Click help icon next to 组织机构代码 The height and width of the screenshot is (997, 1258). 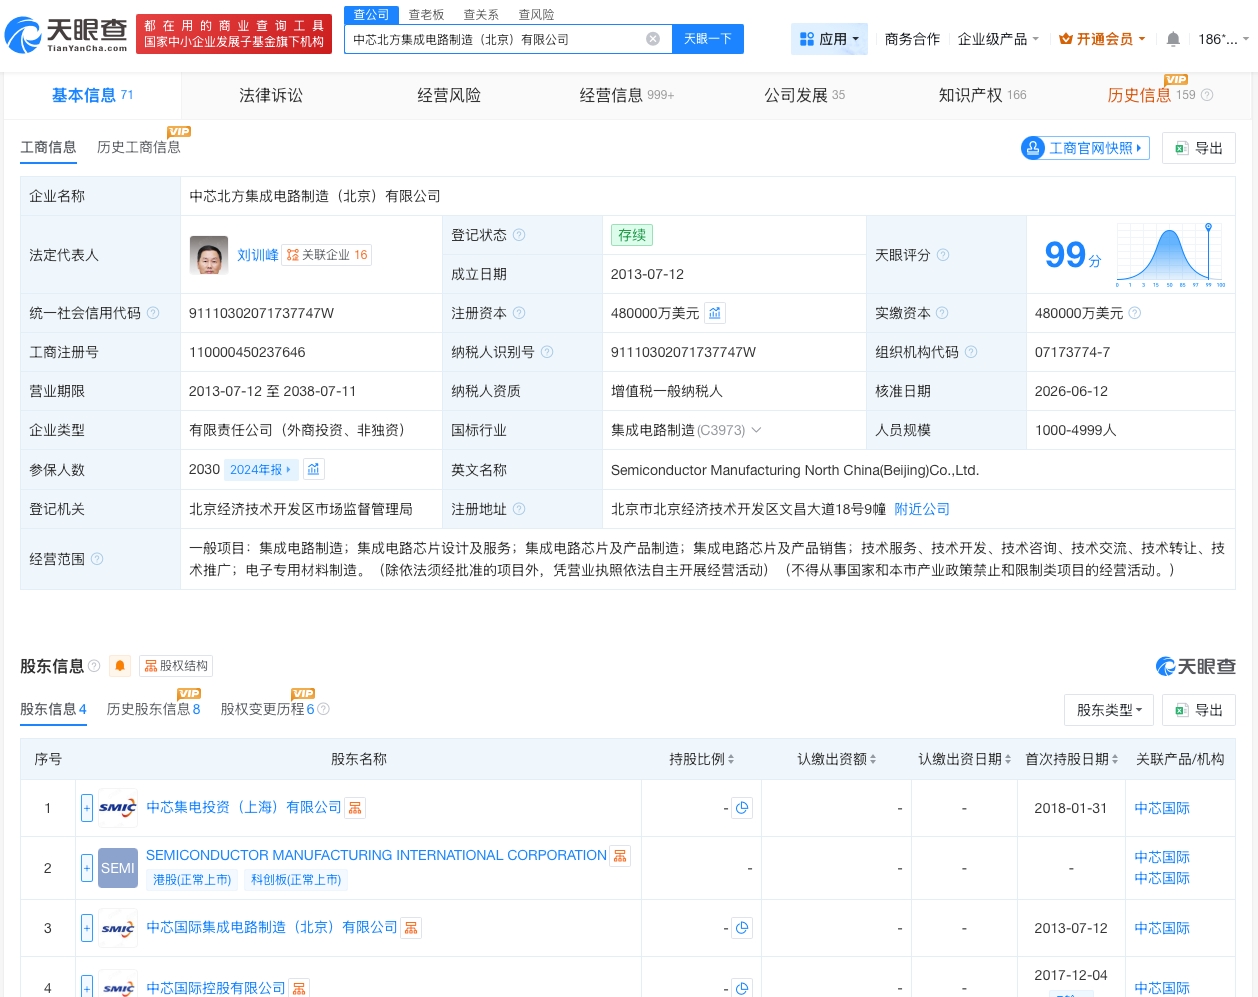pyautogui.click(x=971, y=352)
